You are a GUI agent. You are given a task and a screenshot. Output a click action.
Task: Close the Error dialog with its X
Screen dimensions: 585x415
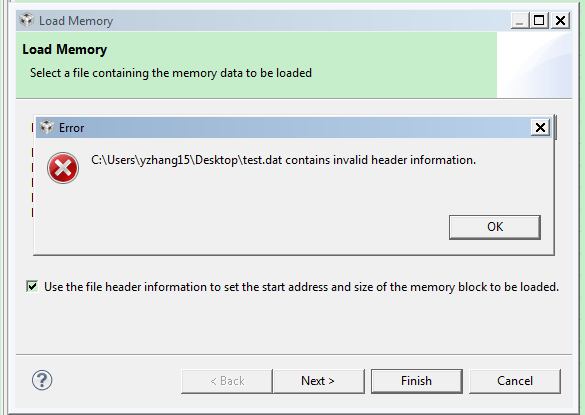point(540,128)
